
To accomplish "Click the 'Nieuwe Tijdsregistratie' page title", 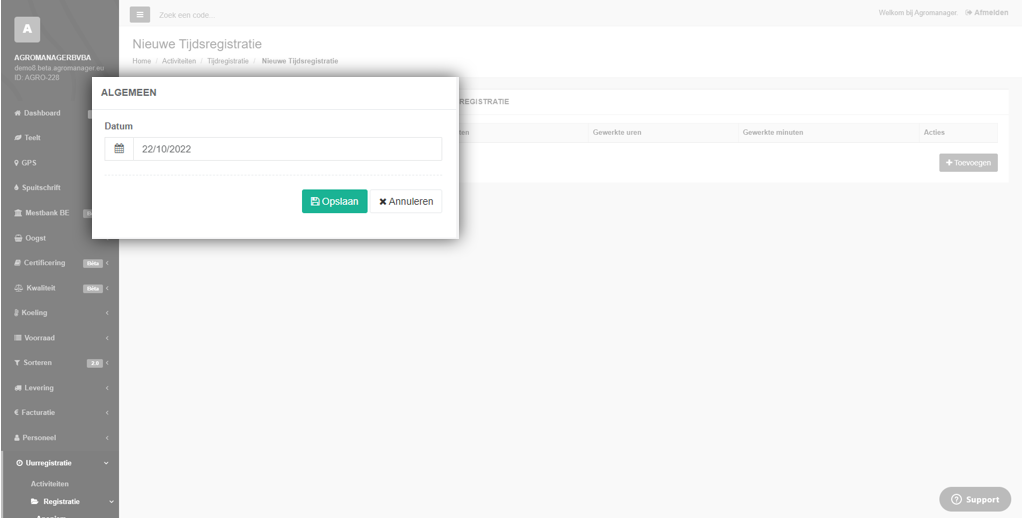I will coord(197,44).
